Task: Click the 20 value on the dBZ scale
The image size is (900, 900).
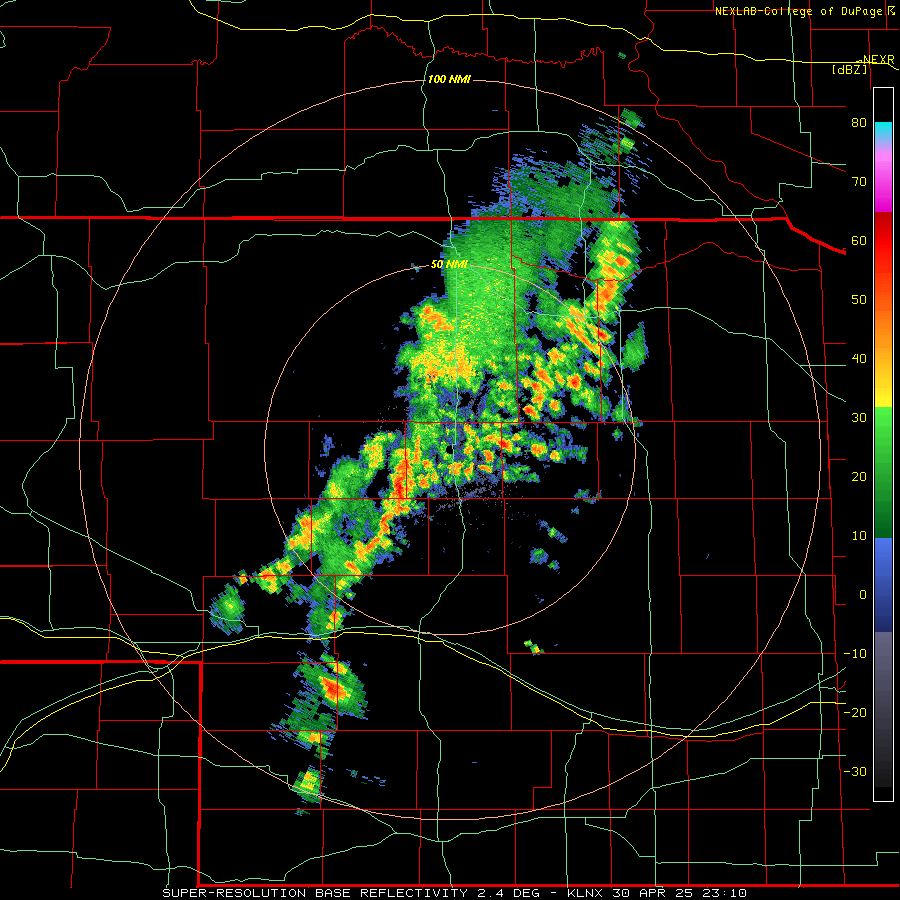Action: click(x=859, y=476)
